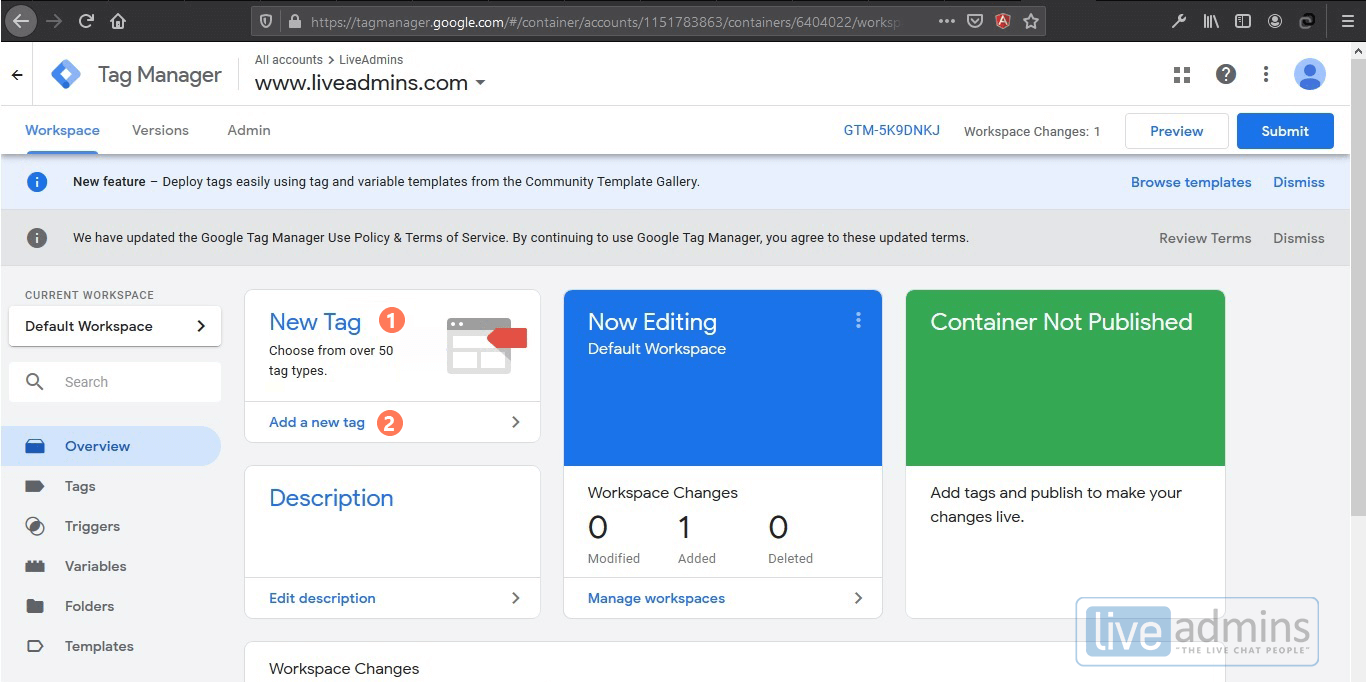Click into the sidebar Search field
This screenshot has width=1366, height=682.
115,382
